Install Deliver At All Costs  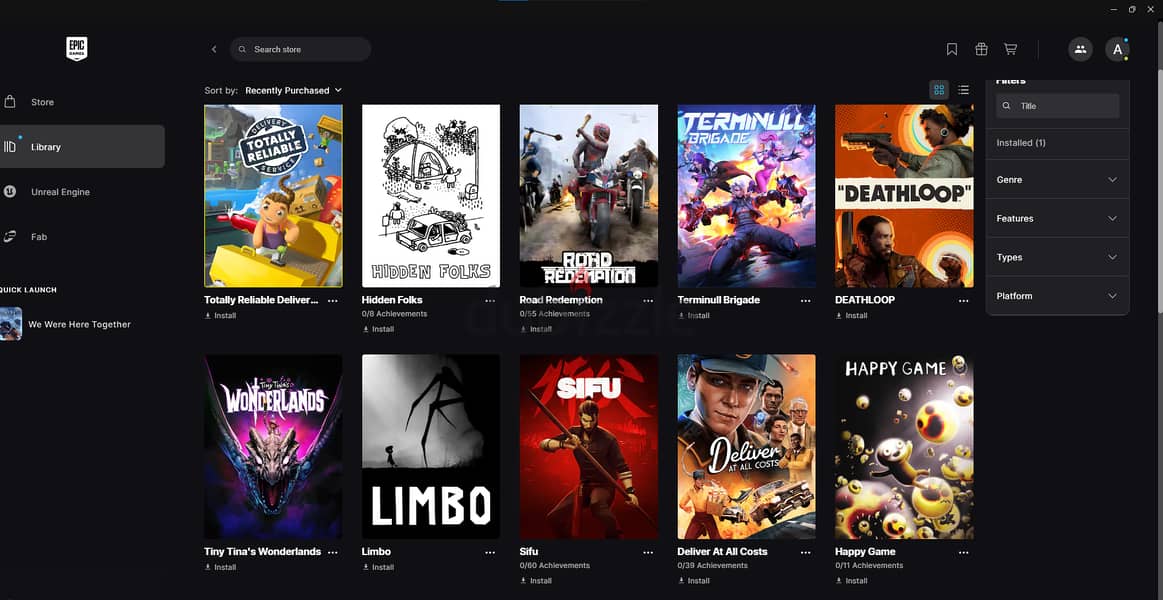[x=693, y=580]
